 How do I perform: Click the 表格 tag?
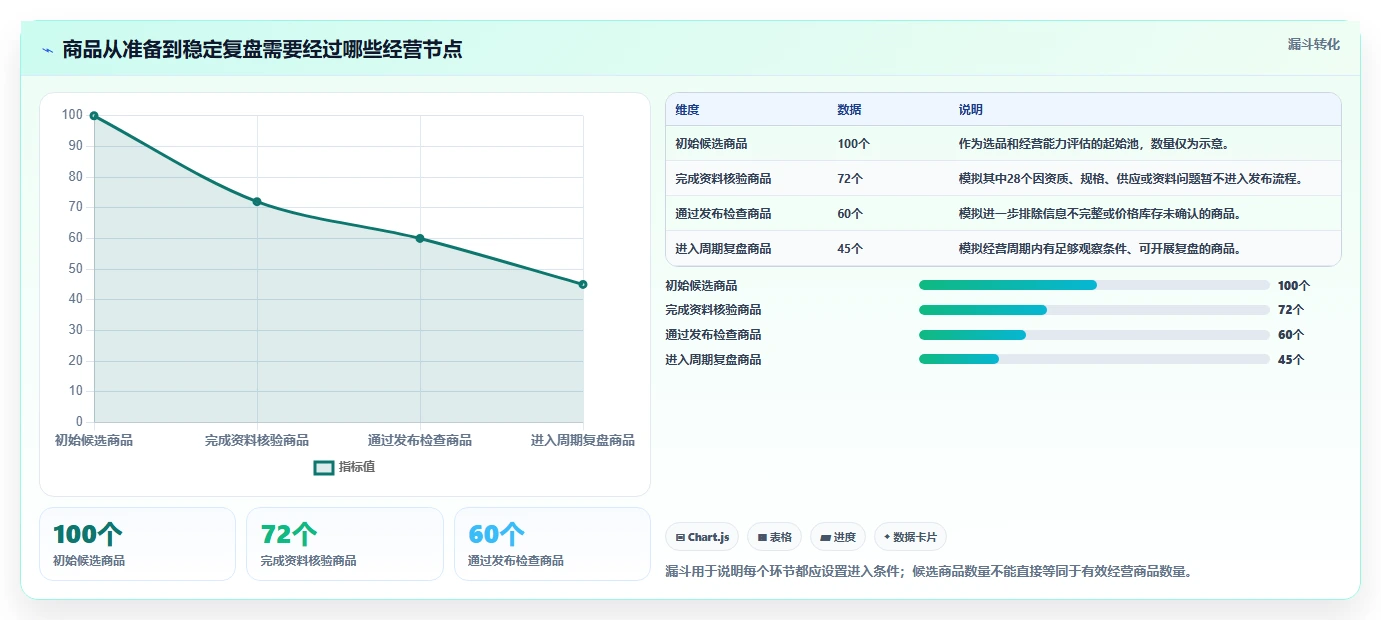[x=775, y=537]
